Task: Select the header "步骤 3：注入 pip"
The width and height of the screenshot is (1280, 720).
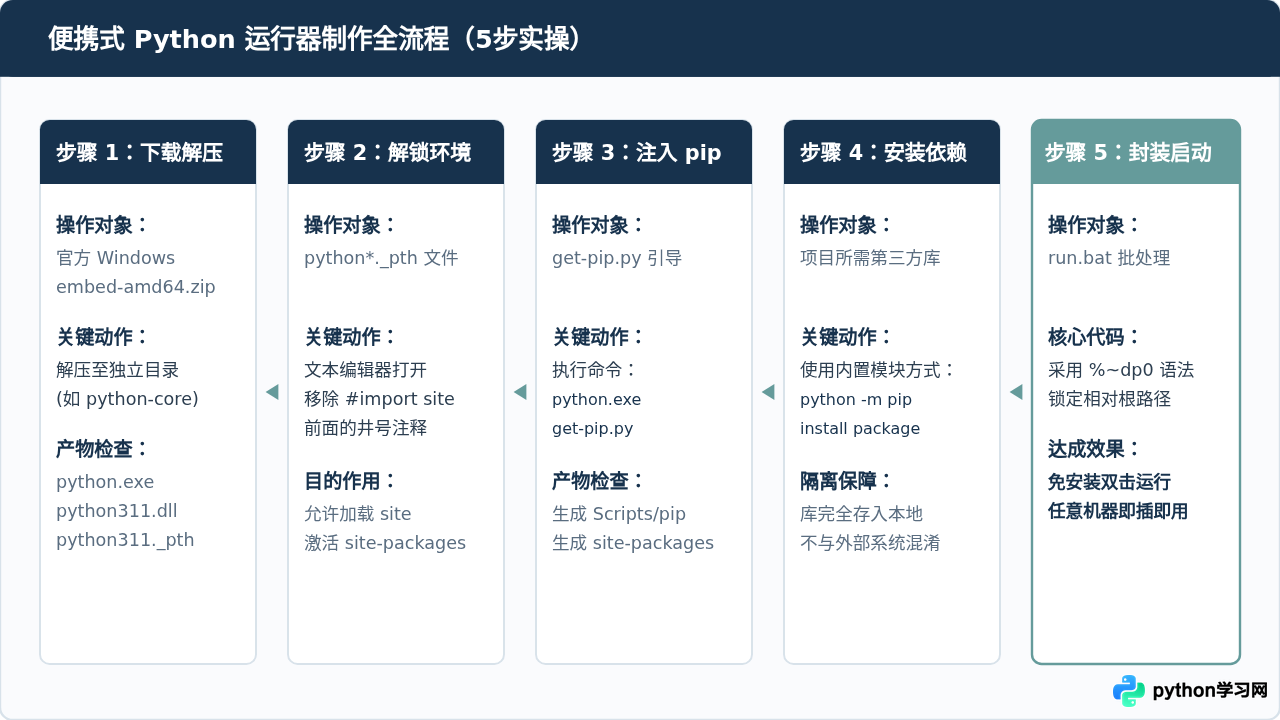Action: point(644,152)
